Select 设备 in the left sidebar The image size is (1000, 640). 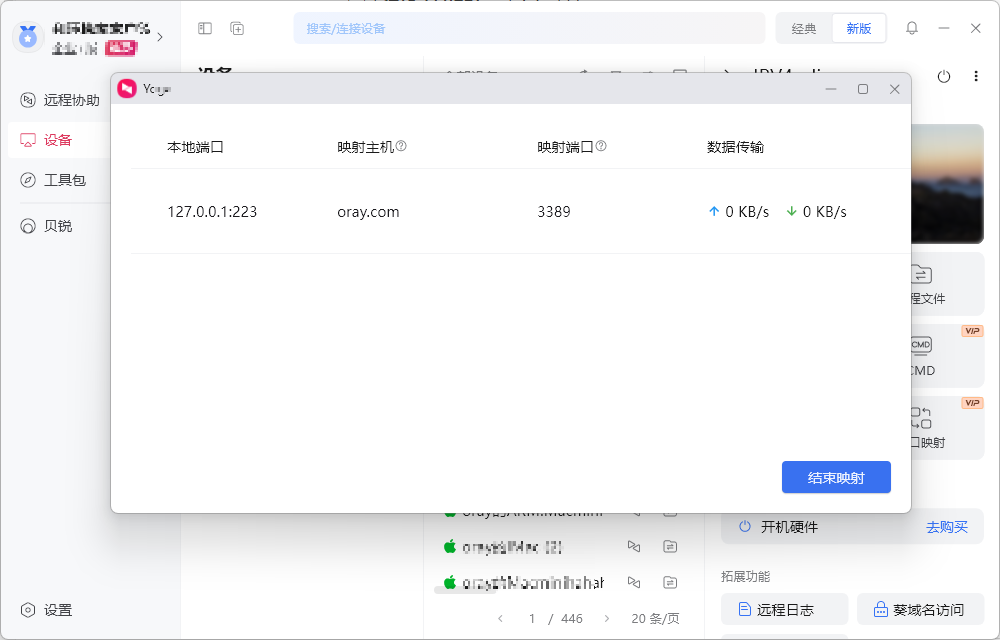55,140
